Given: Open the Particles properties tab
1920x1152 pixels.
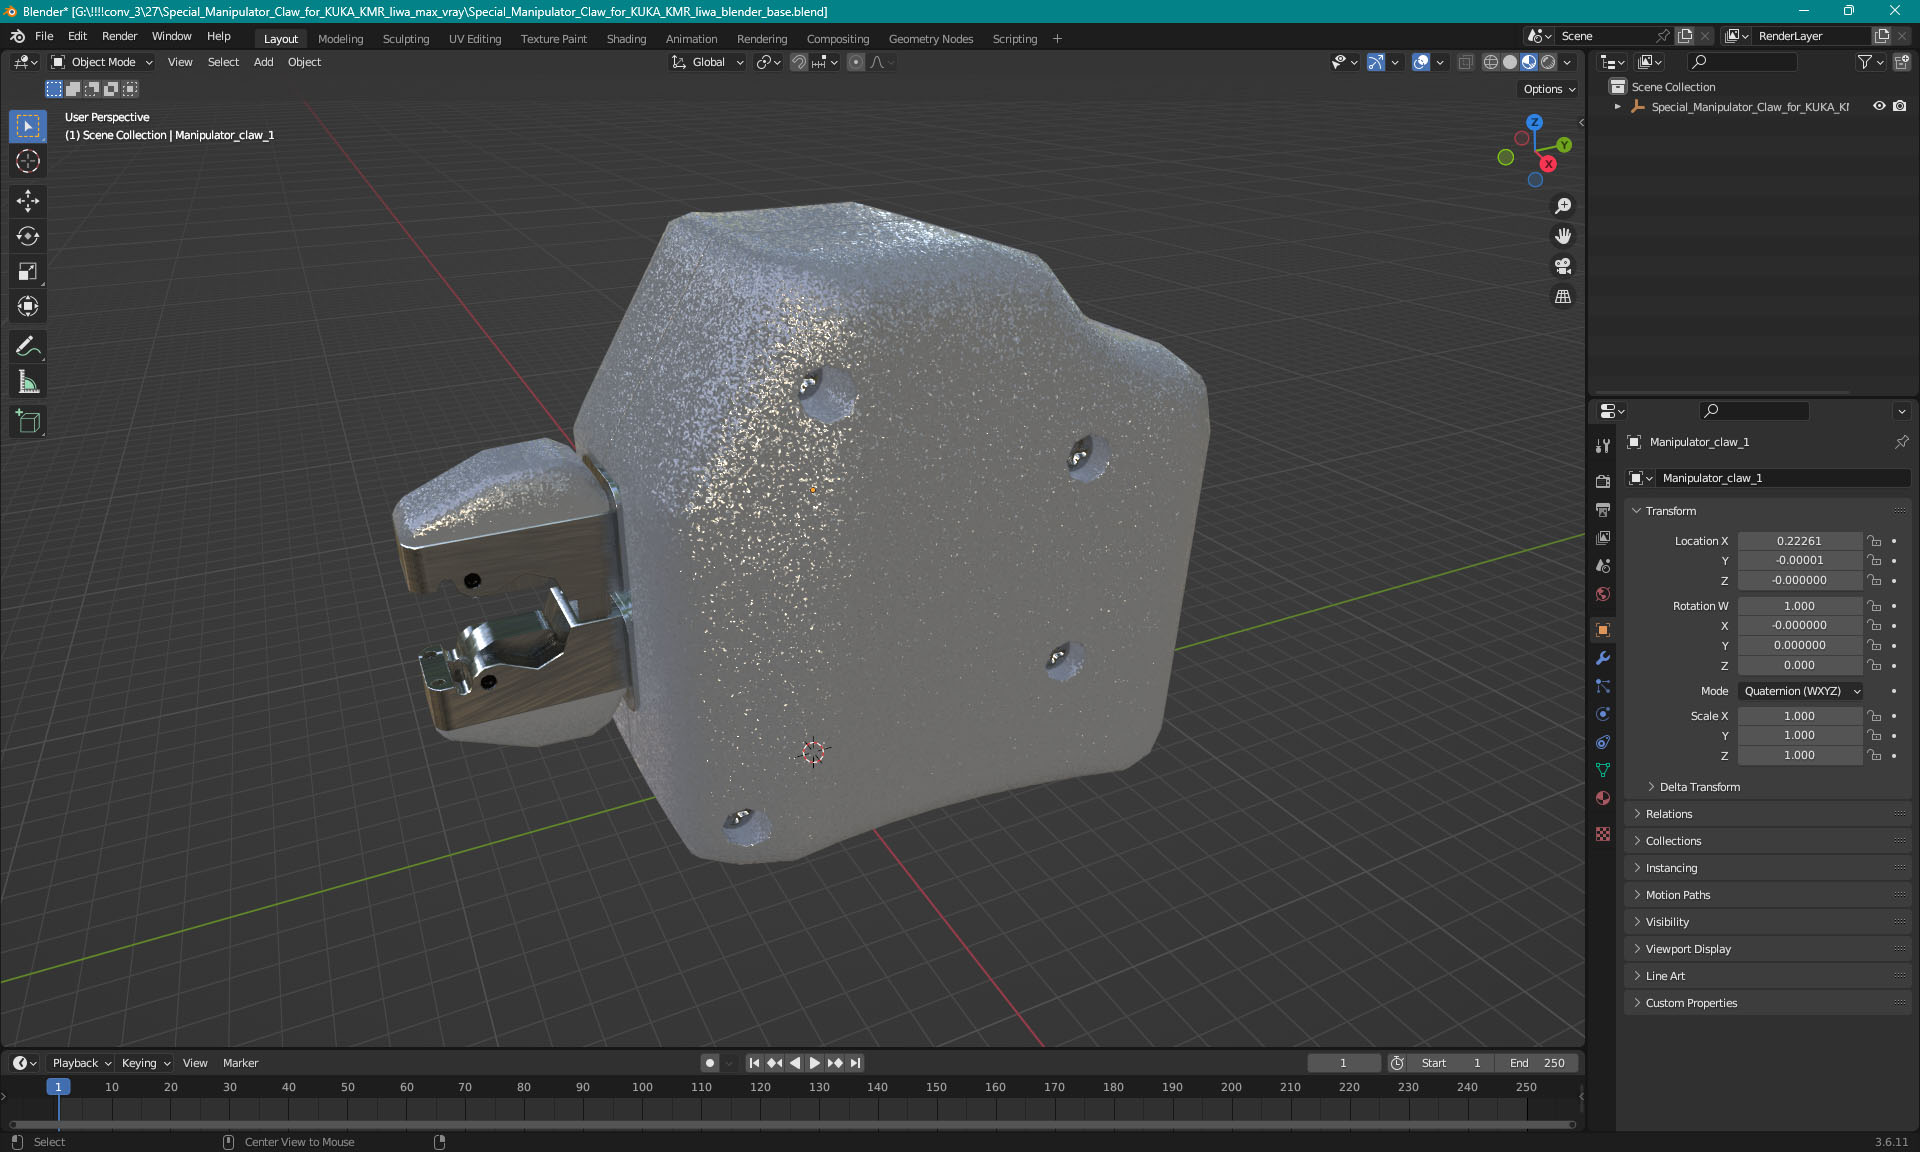Looking at the screenshot, I should 1603,686.
